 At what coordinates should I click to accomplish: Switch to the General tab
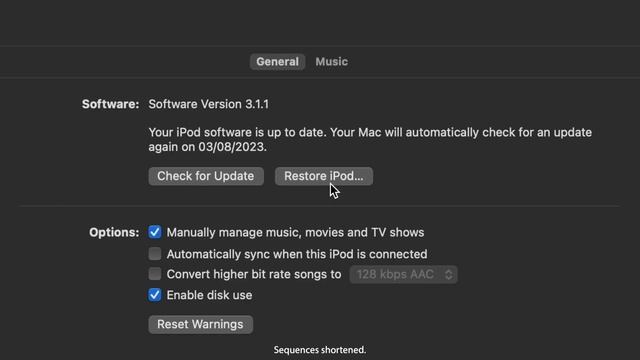tap(277, 62)
